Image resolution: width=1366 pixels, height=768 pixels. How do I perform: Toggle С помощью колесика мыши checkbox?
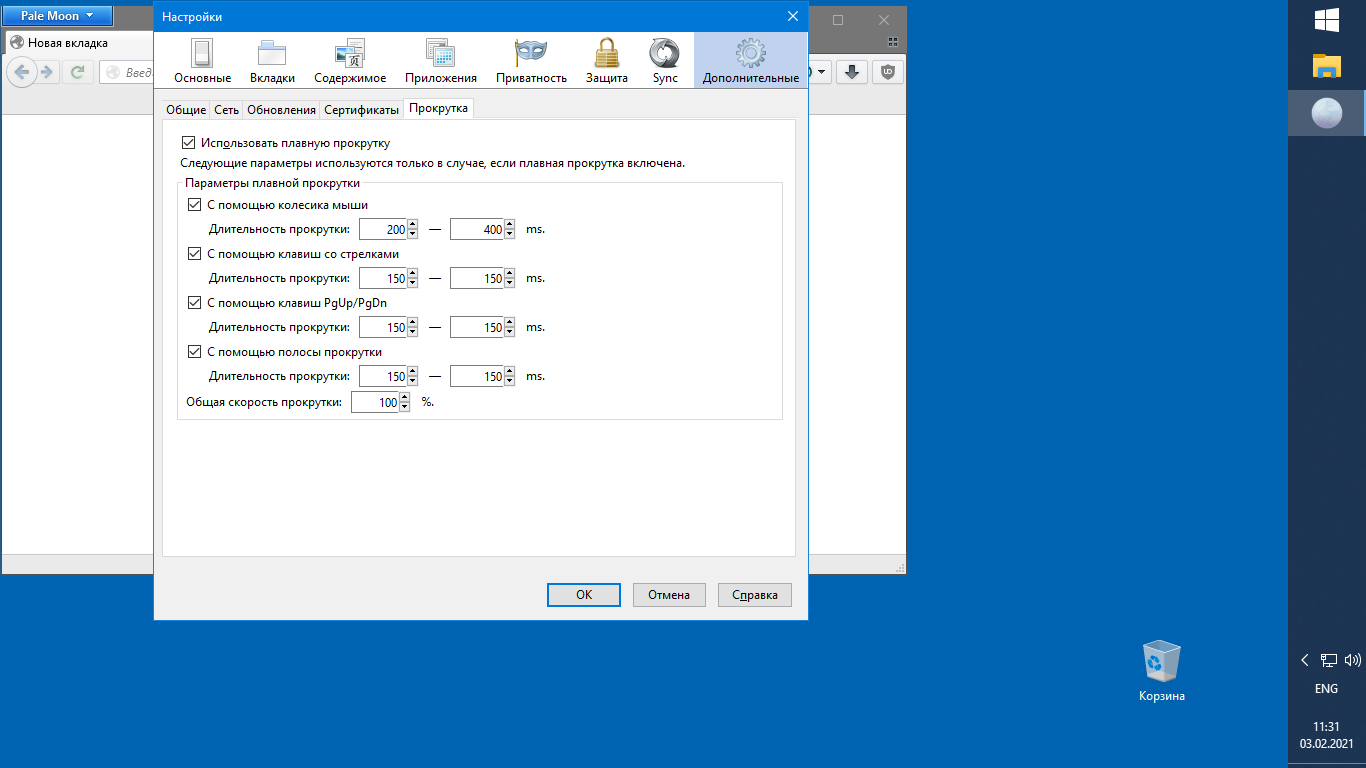195,205
